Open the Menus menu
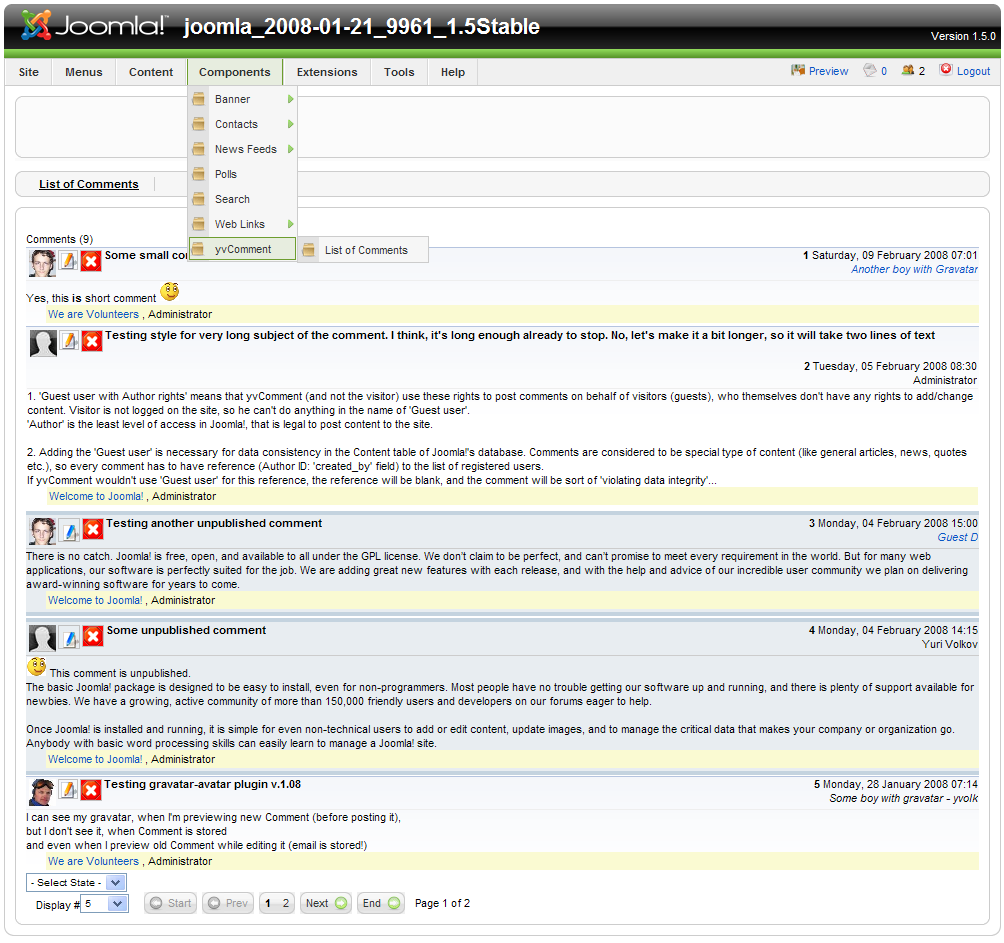The height and width of the screenshot is (943, 1004). (x=84, y=72)
